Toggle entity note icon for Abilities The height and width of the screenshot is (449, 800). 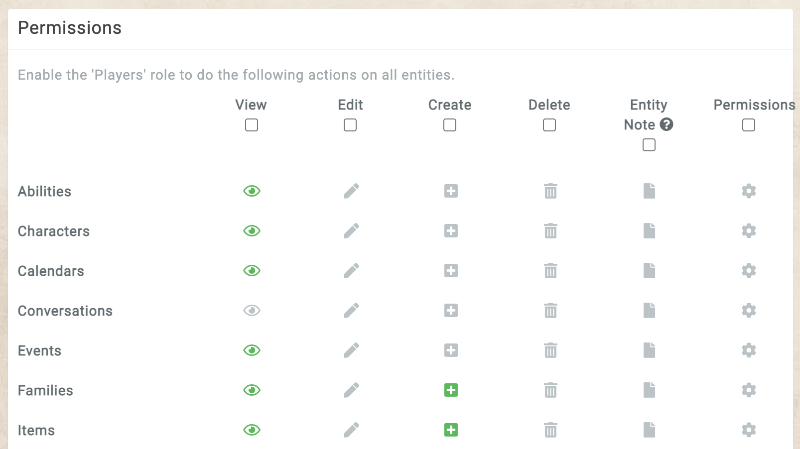[x=649, y=191]
